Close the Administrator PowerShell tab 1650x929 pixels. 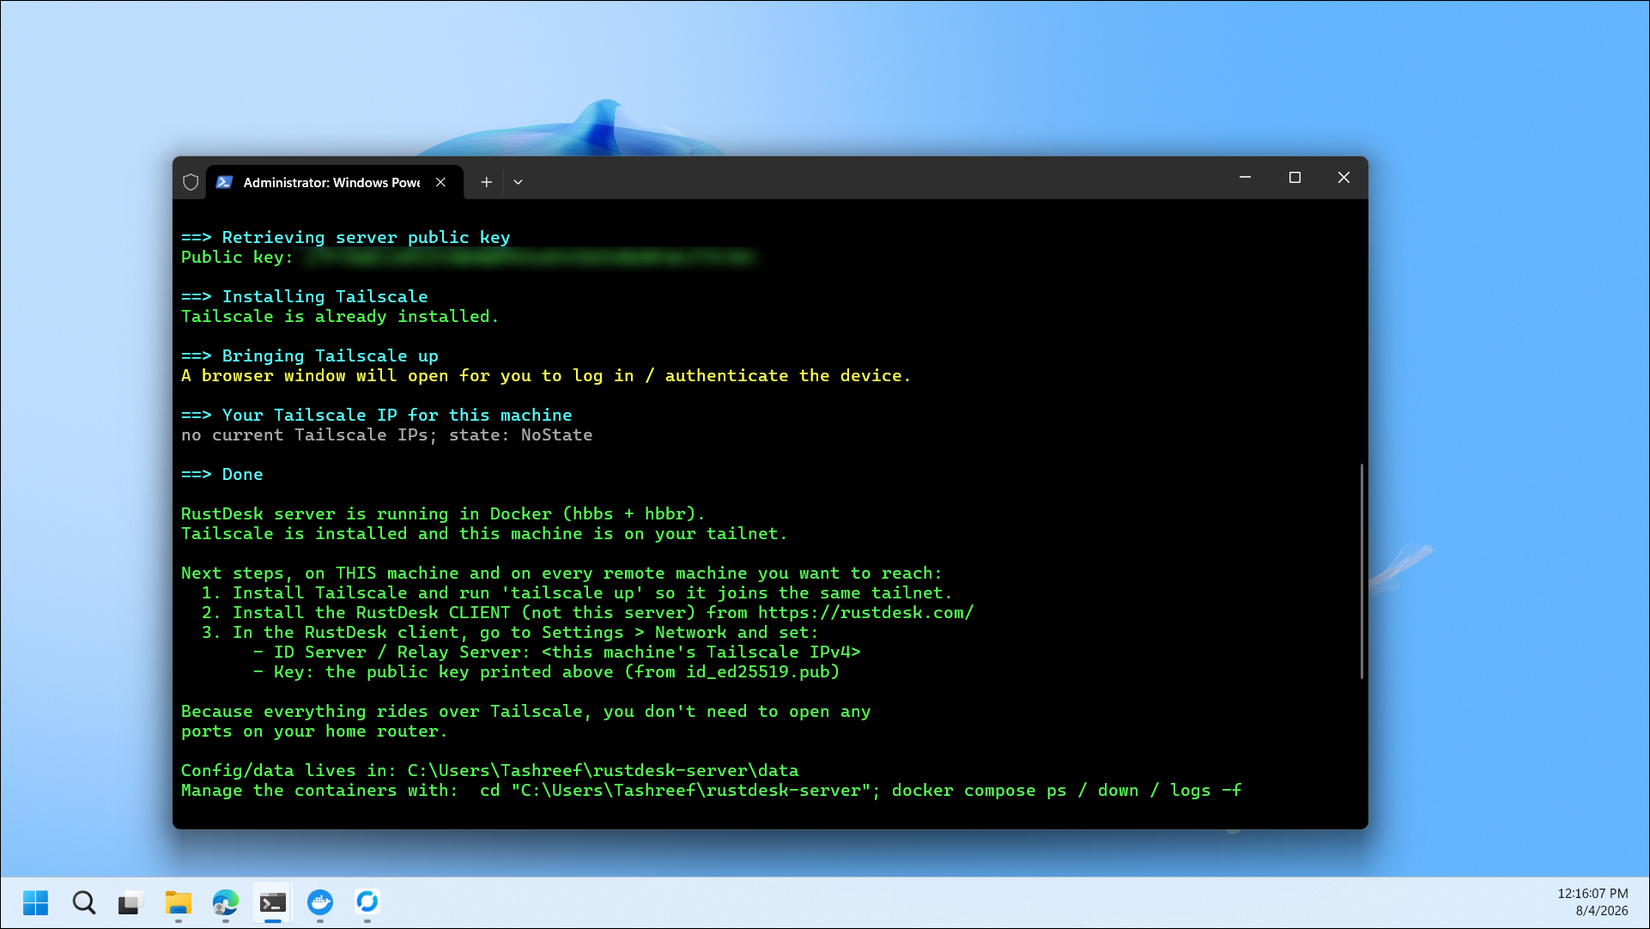[441, 182]
